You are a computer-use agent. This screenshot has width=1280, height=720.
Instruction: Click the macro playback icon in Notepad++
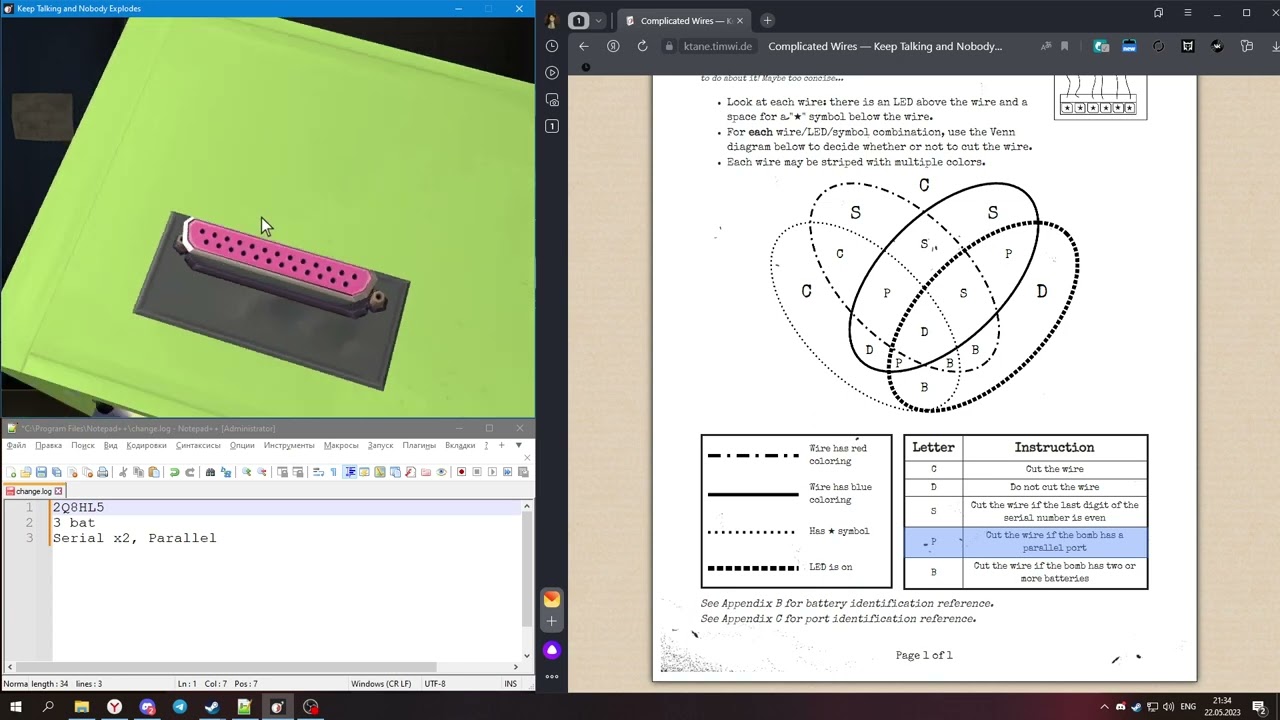point(492,472)
